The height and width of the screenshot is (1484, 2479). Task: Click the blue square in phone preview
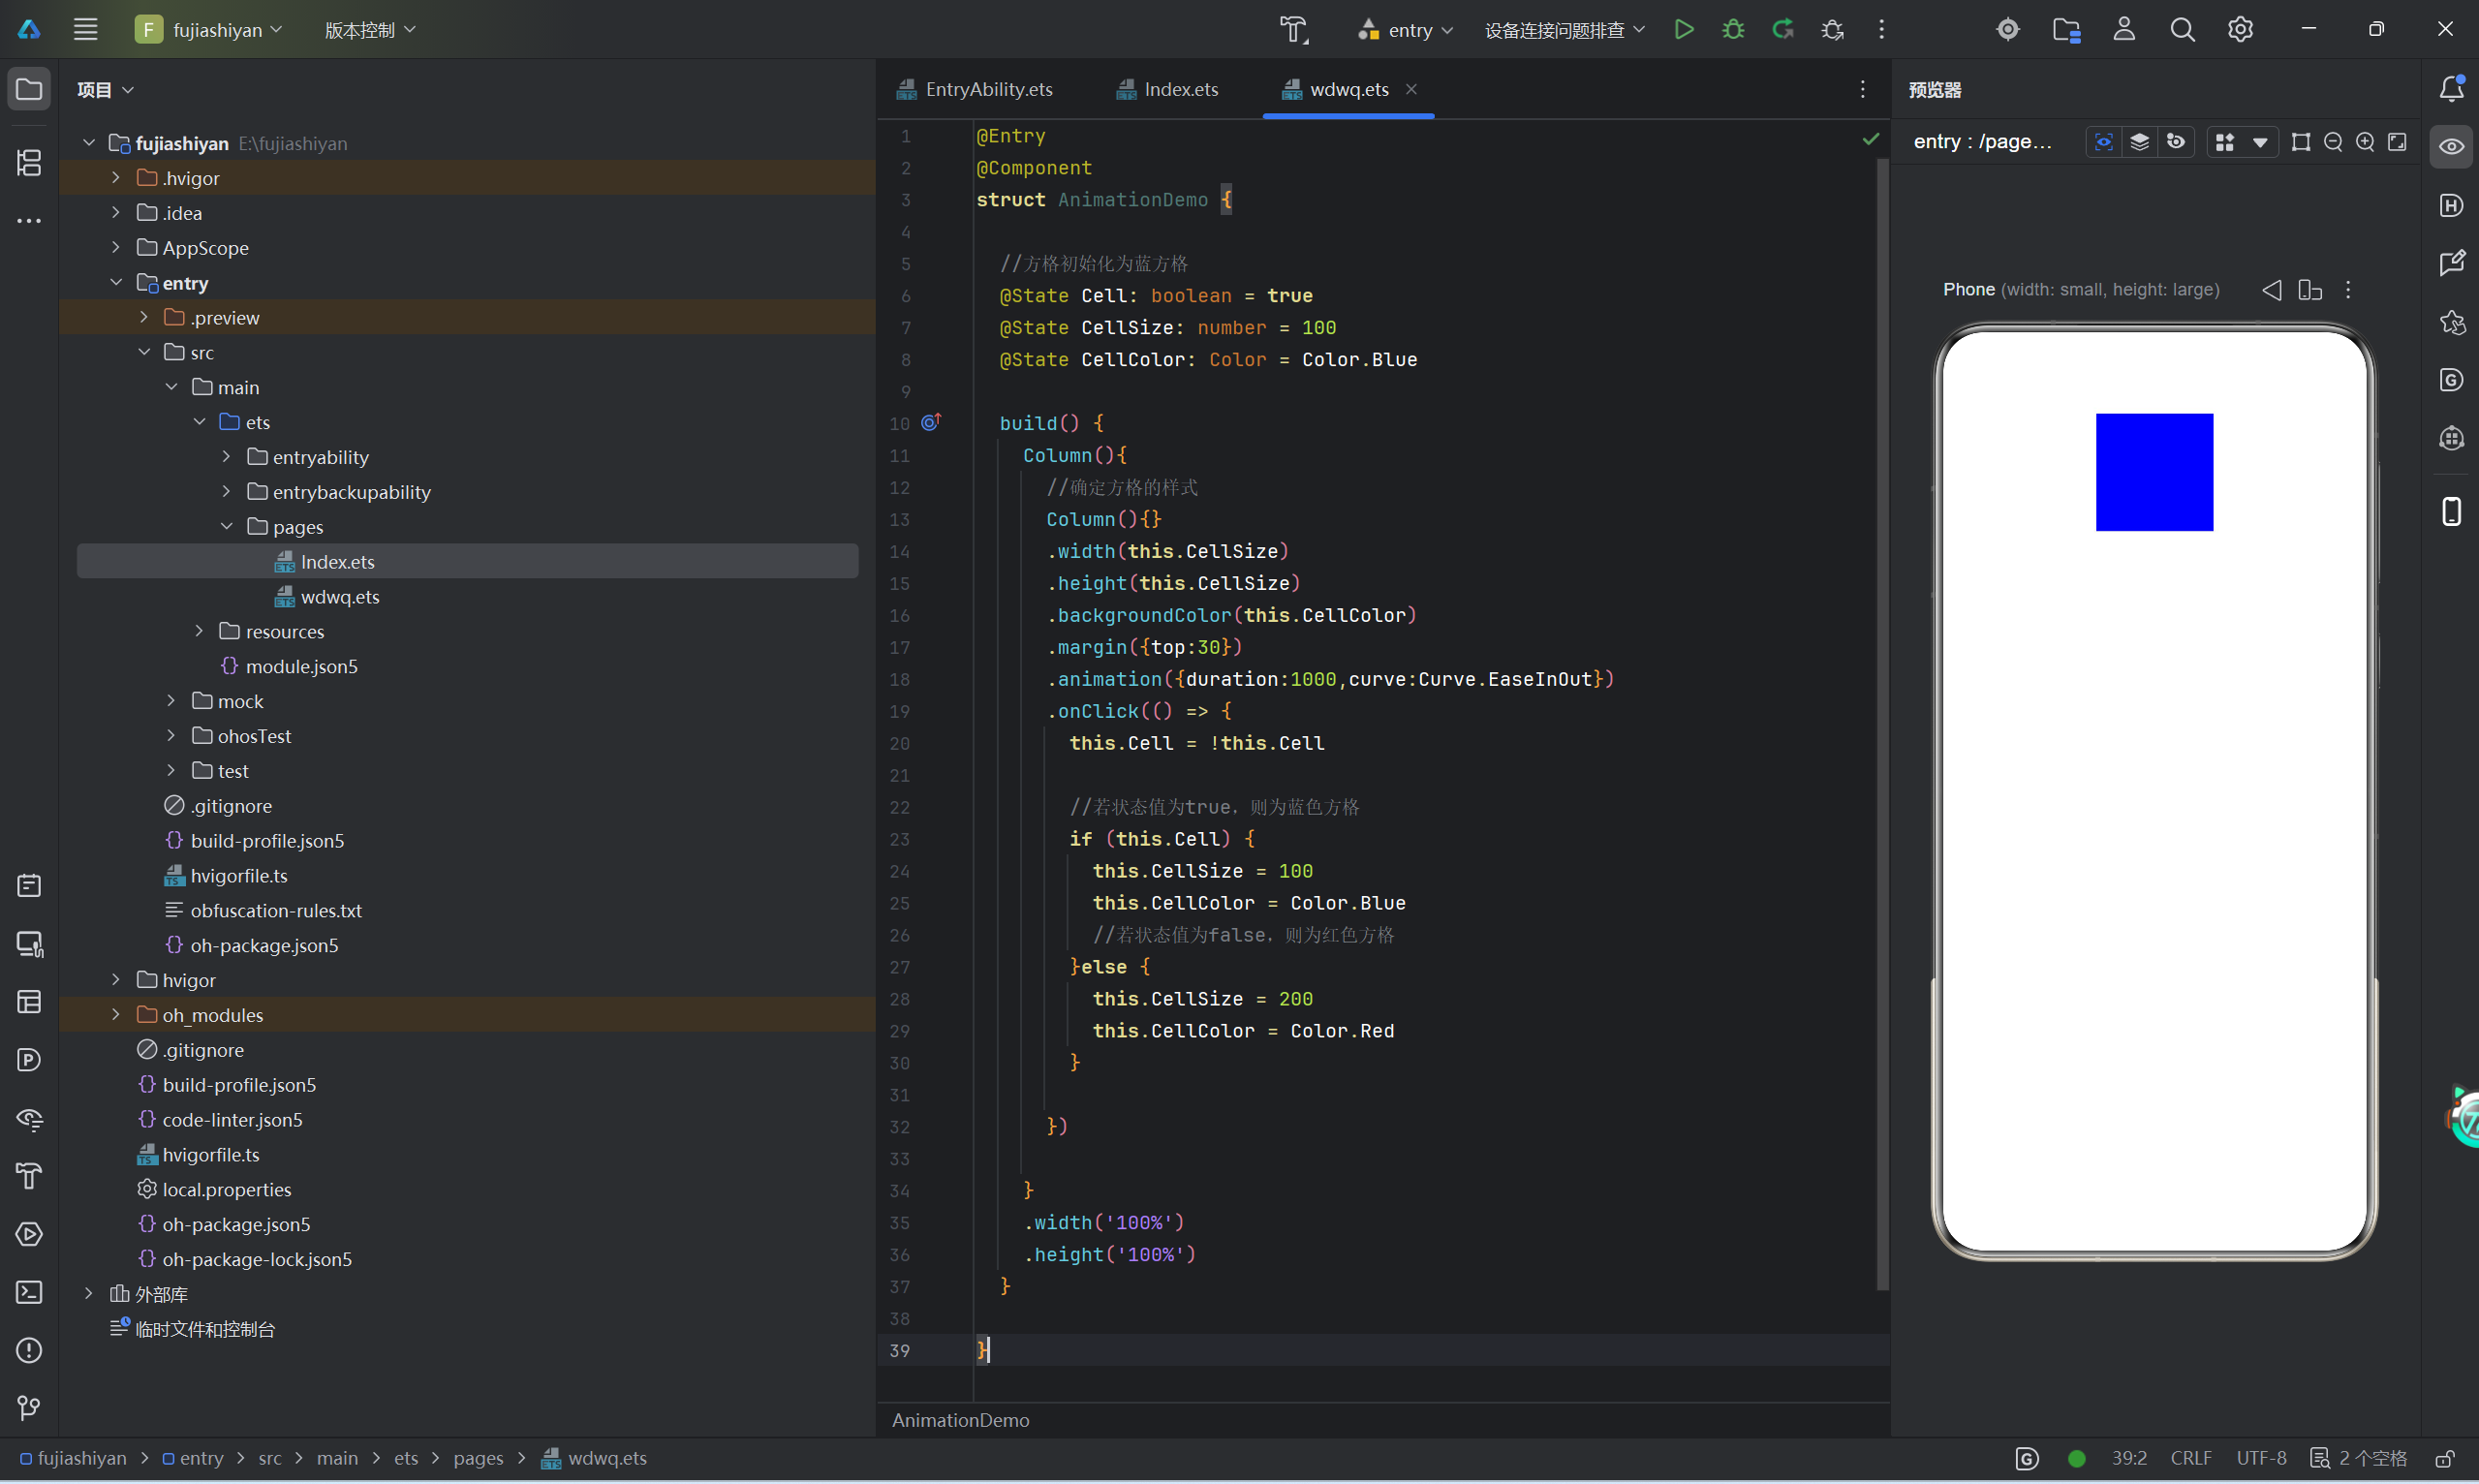[2154, 472]
